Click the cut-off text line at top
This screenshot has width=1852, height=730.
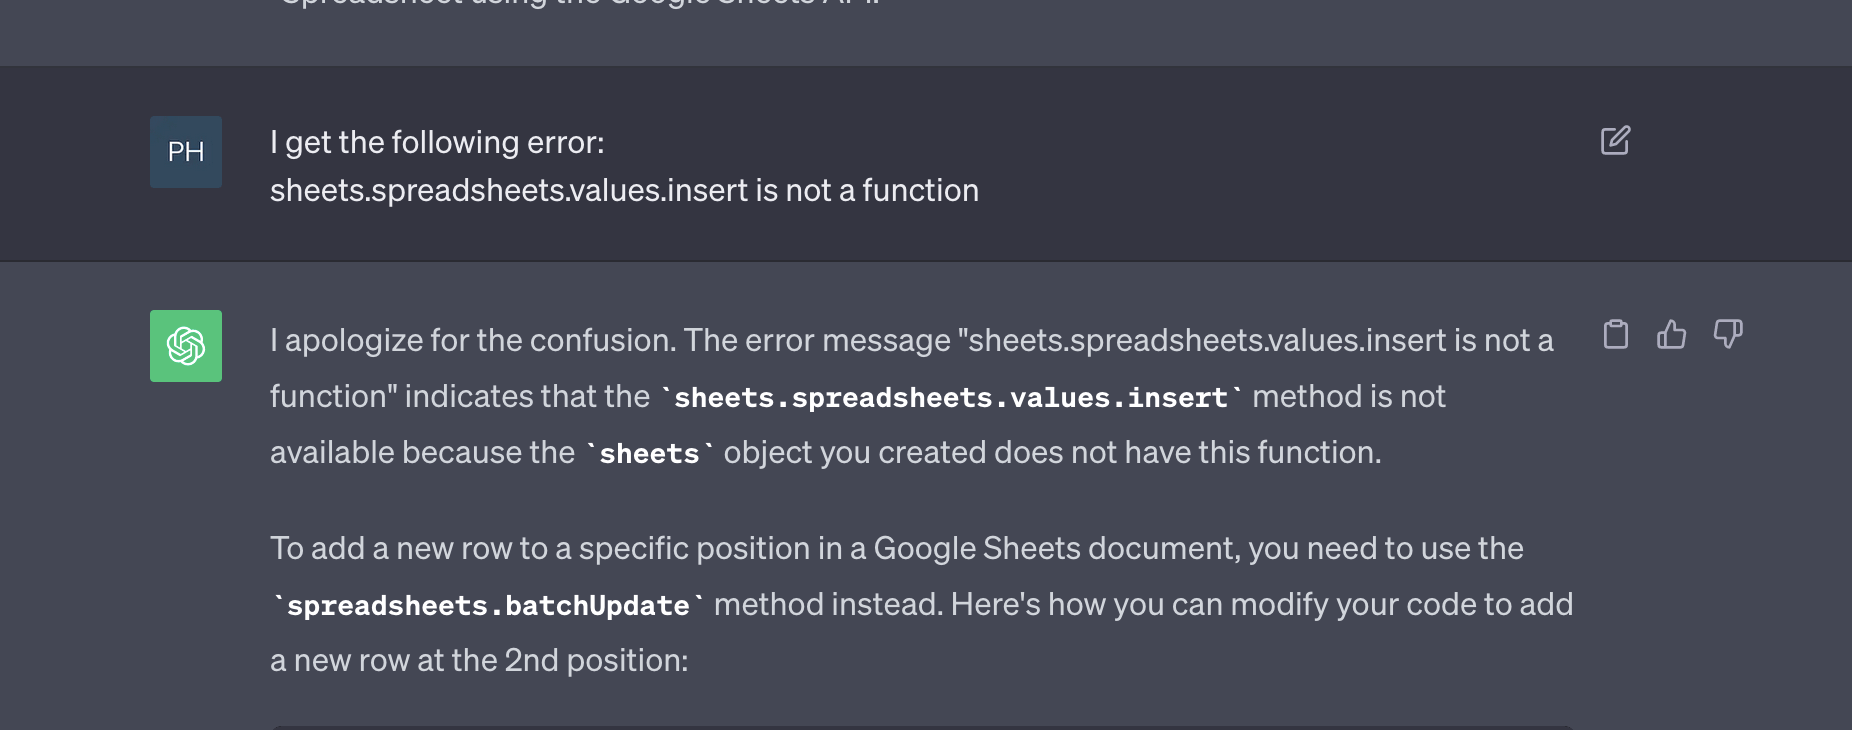[580, 4]
